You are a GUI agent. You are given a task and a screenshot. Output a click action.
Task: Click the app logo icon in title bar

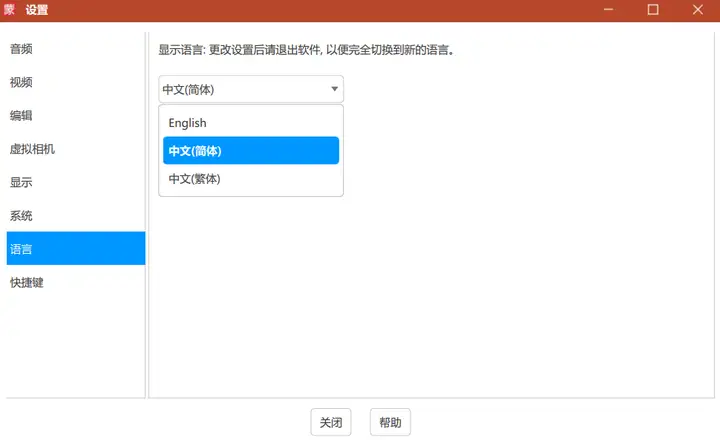(x=9, y=10)
